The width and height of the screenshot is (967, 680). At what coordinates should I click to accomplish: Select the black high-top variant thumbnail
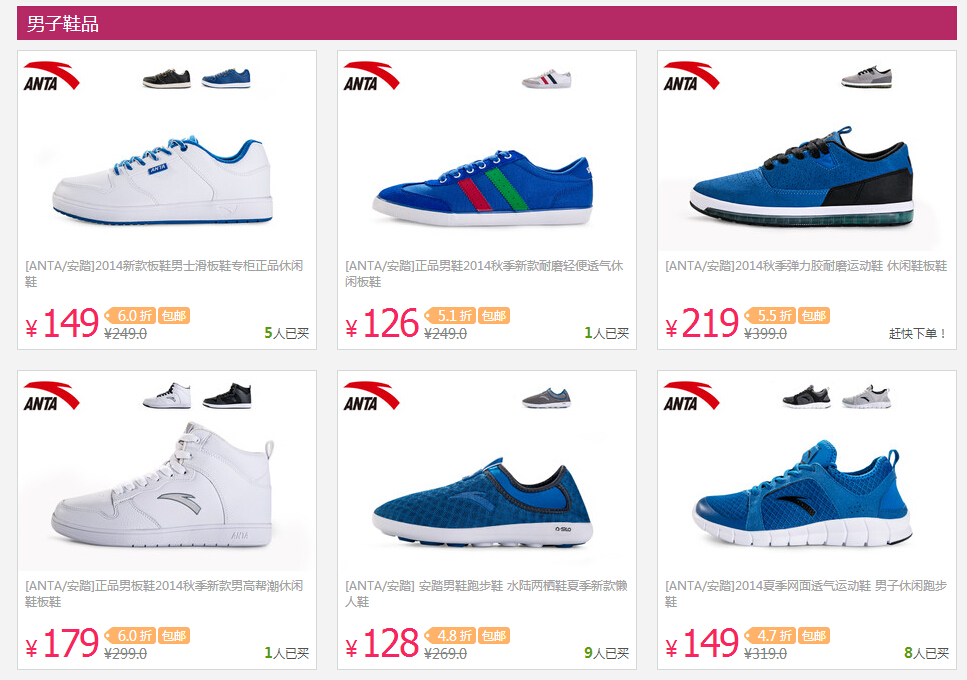click(x=227, y=396)
